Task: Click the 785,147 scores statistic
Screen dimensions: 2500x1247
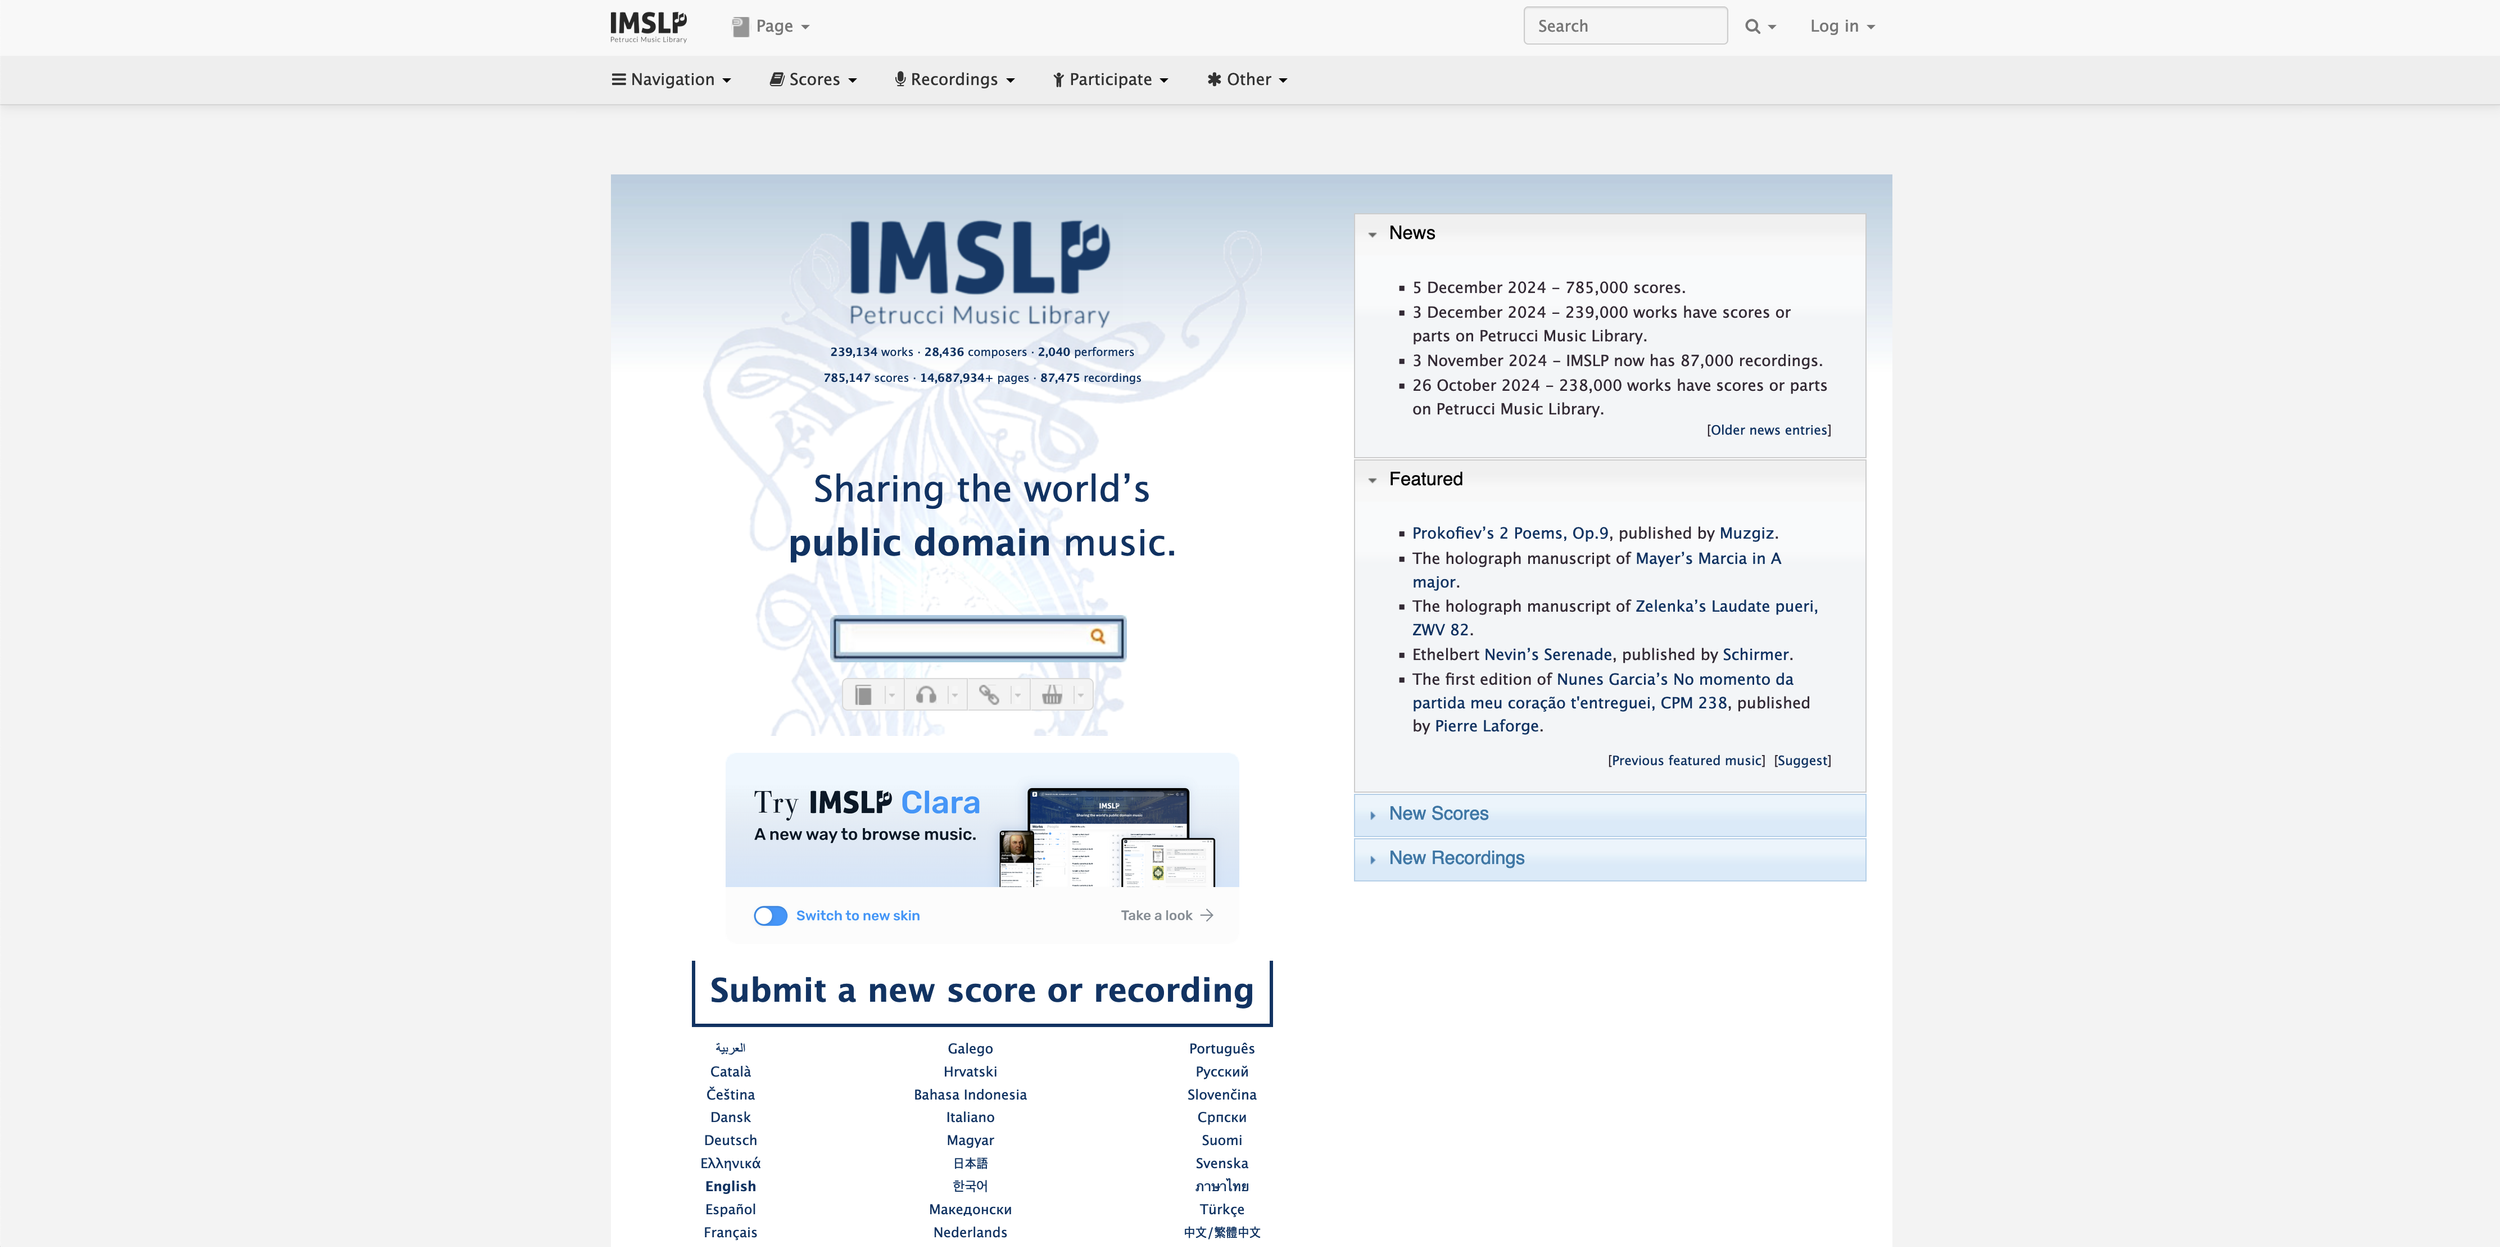Action: point(866,378)
